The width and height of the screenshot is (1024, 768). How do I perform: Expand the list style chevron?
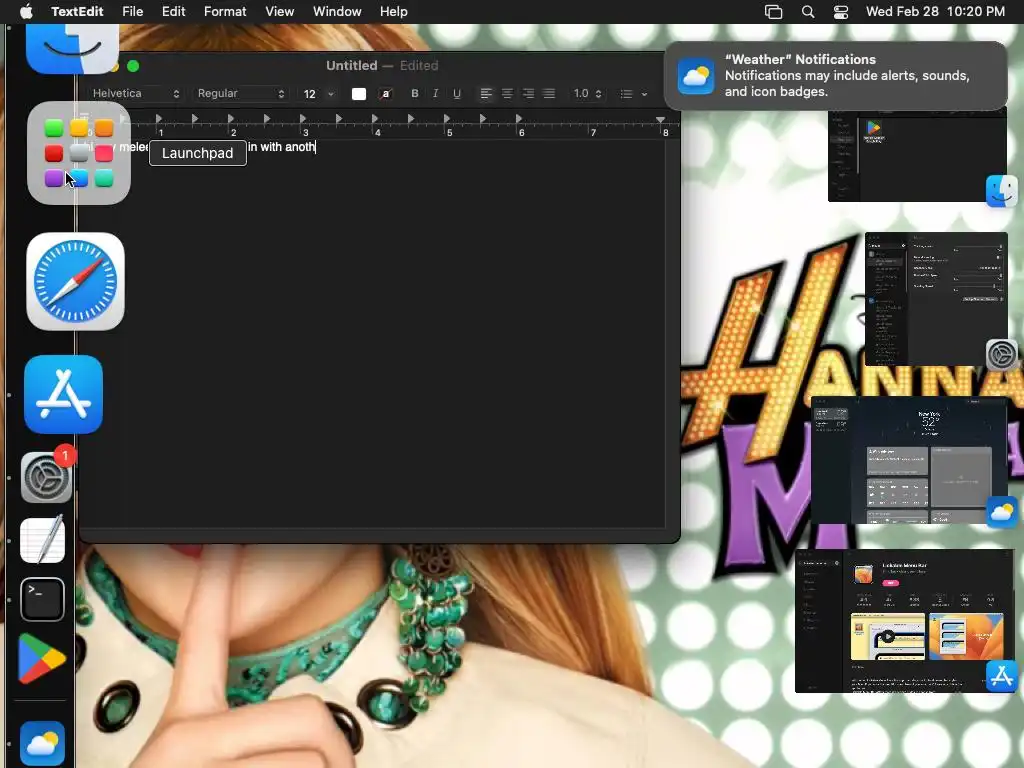tap(645, 94)
